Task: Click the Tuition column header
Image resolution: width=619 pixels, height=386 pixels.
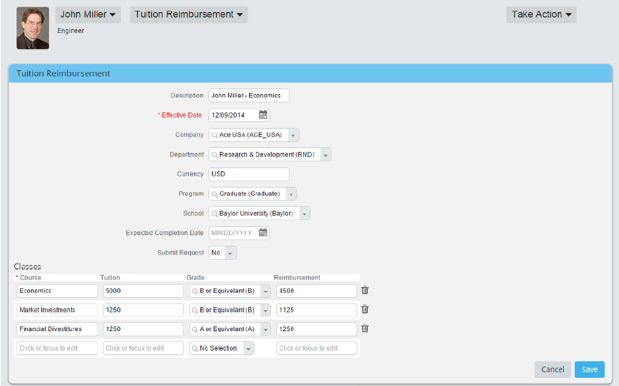Action: [110, 277]
